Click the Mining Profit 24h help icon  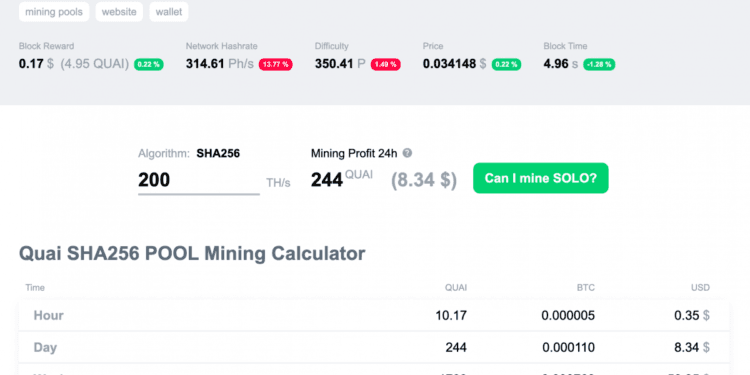pyautogui.click(x=407, y=154)
